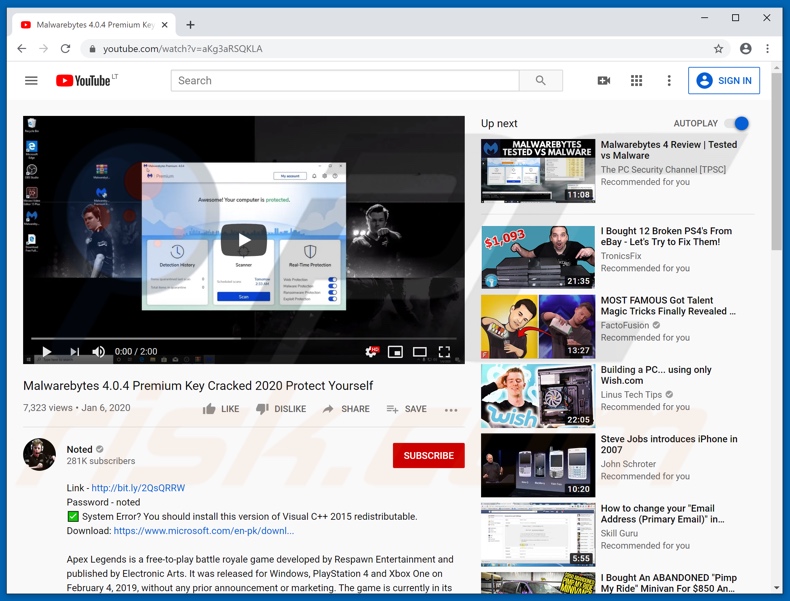Open the Steve Jobs iPhone 2007 thumbnail
Viewport: 790px width, 601px height.
[x=538, y=465]
